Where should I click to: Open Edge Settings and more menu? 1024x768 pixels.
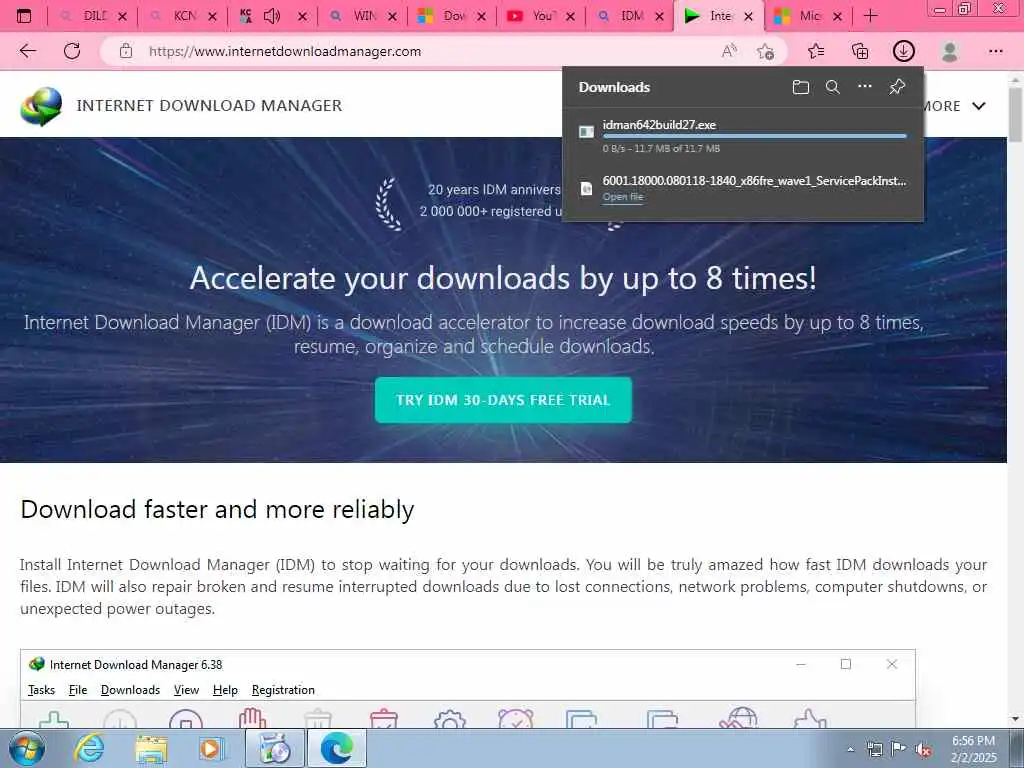tap(995, 51)
